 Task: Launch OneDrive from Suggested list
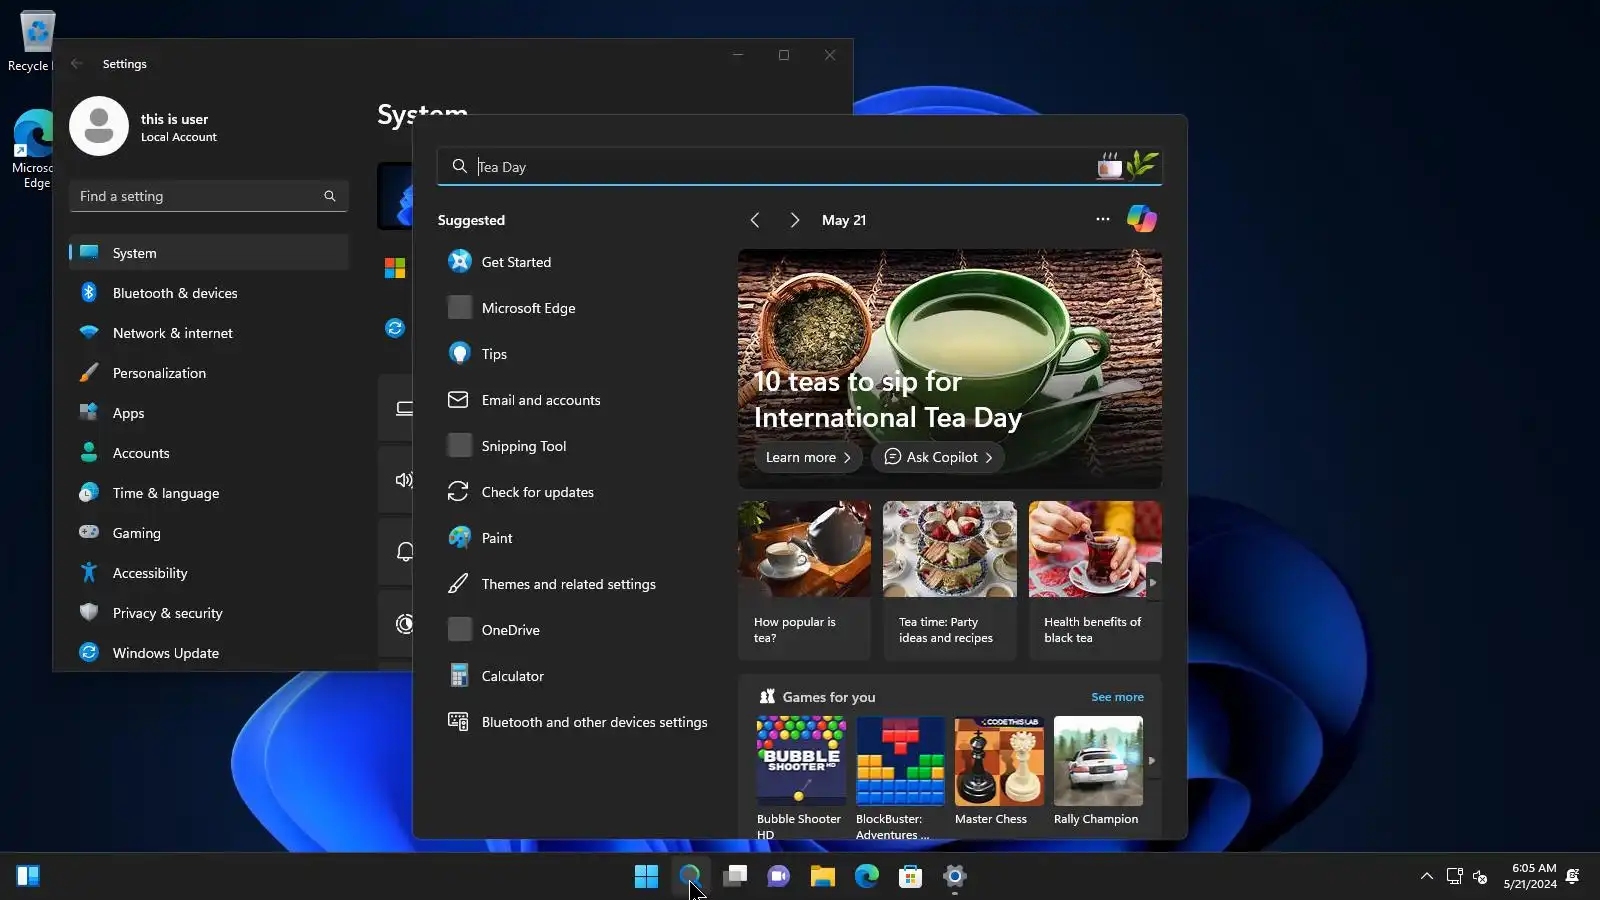[578, 630]
